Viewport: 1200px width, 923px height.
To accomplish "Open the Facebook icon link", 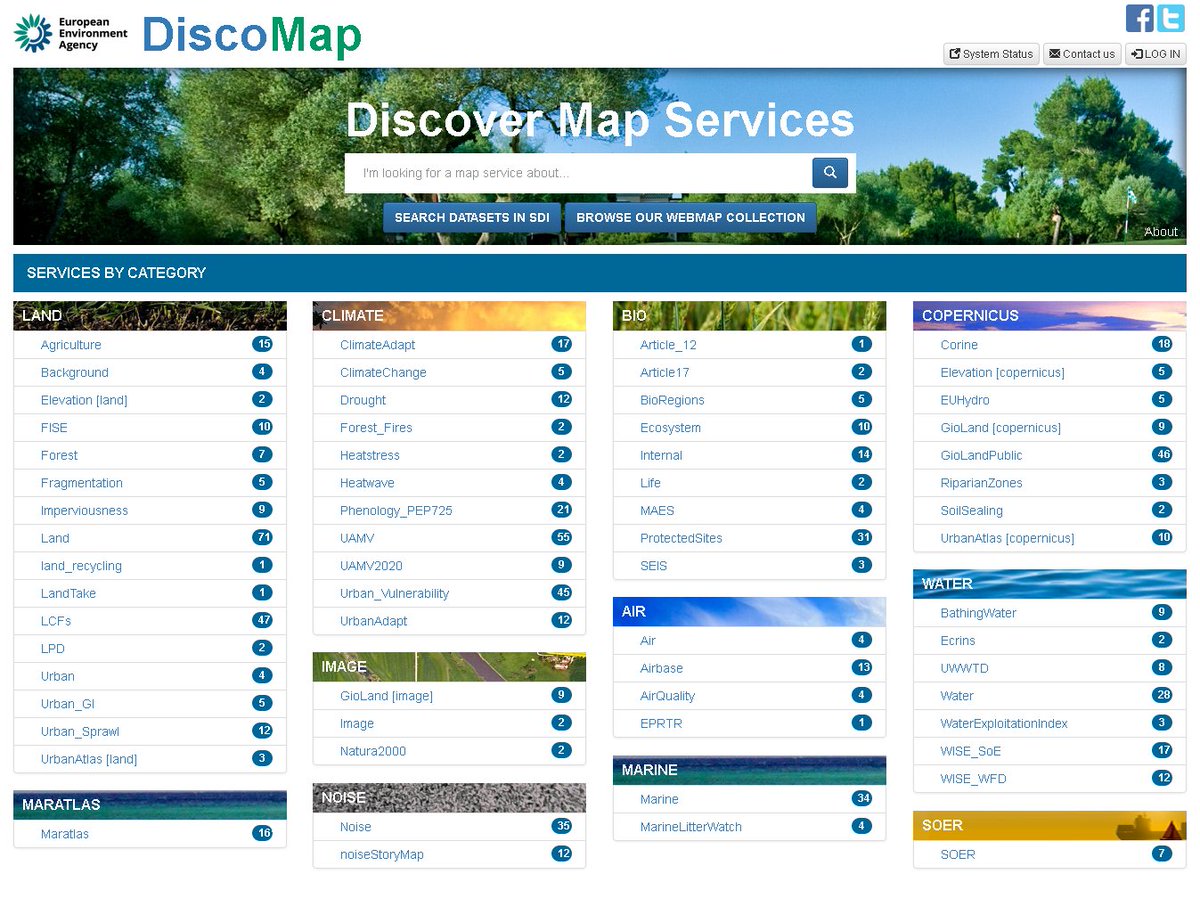I will tap(1139, 18).
